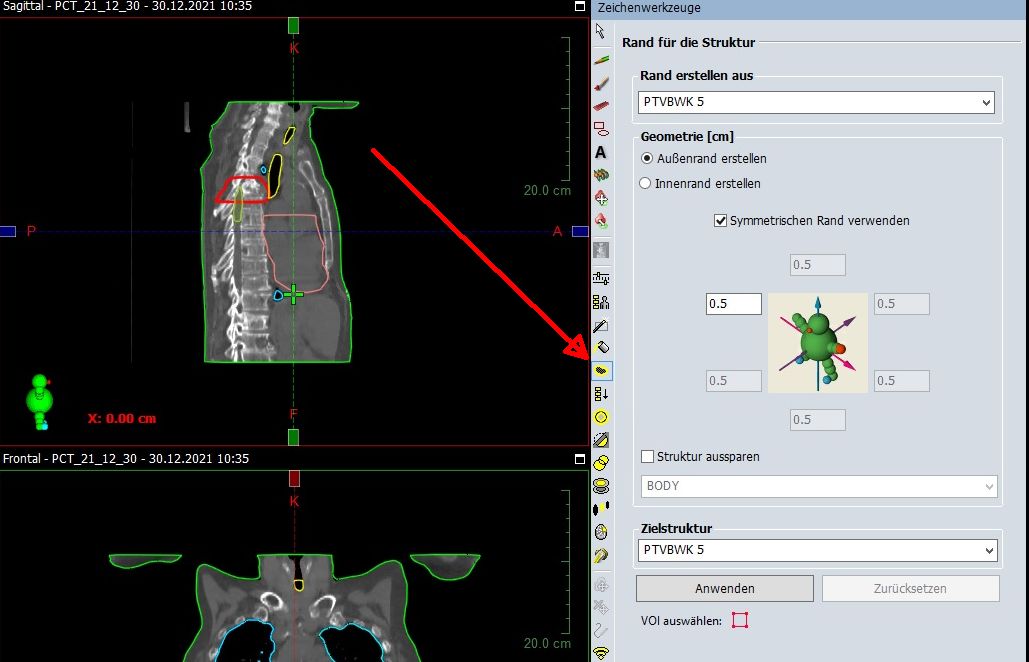Click the 'VOI auswählen' red square icon
Screen dimensions: 1029x662
739,621
